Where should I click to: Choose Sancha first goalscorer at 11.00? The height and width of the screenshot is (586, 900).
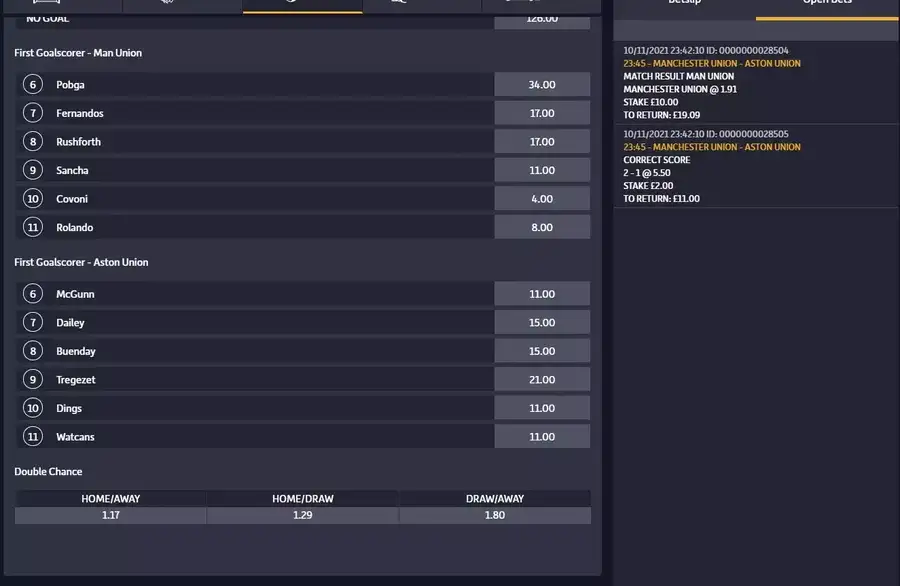tap(542, 170)
